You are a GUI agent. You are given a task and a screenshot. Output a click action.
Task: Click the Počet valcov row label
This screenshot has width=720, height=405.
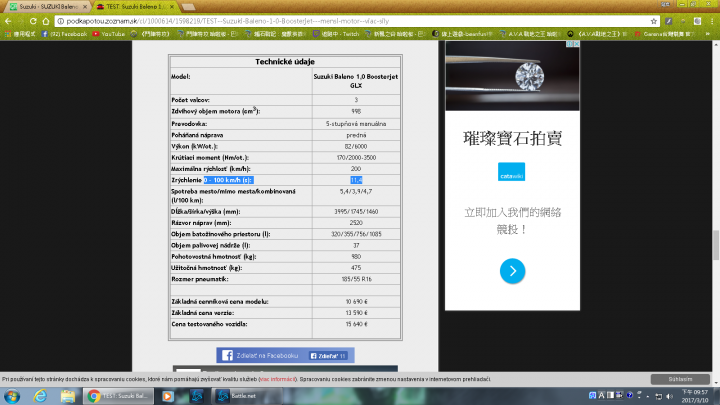click(x=190, y=100)
